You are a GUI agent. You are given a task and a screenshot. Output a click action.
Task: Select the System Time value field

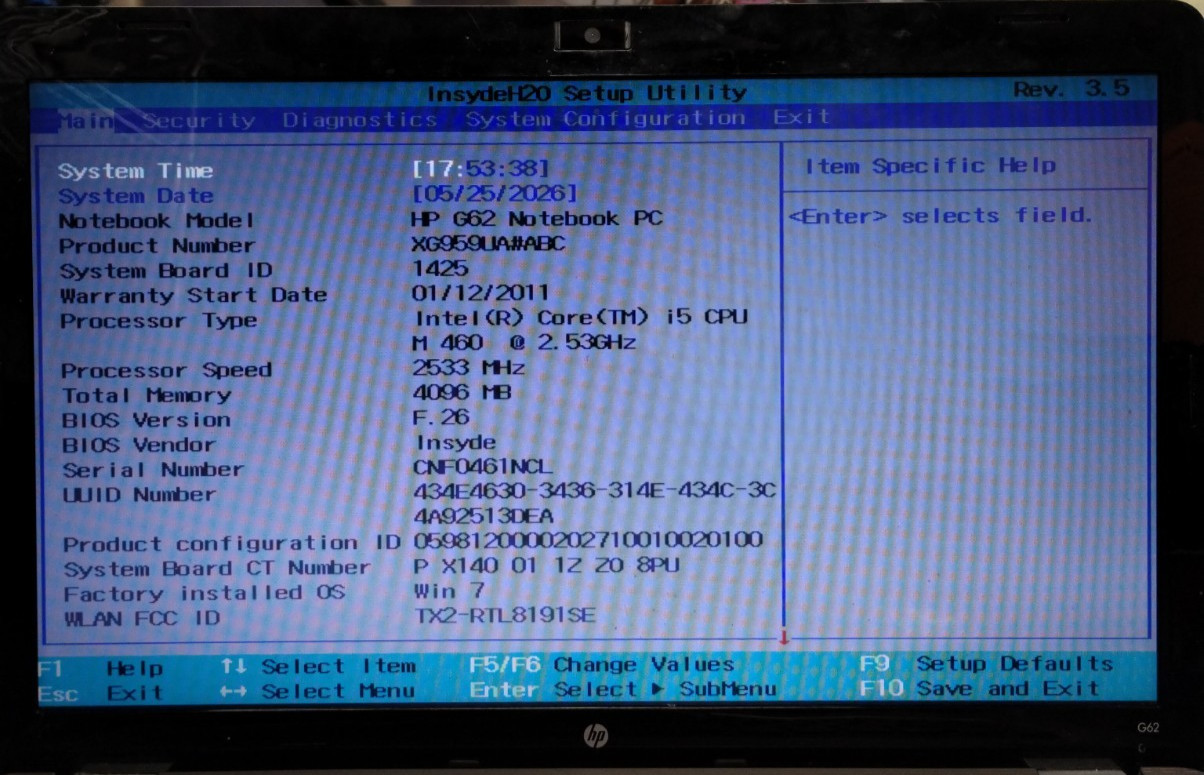pos(481,169)
